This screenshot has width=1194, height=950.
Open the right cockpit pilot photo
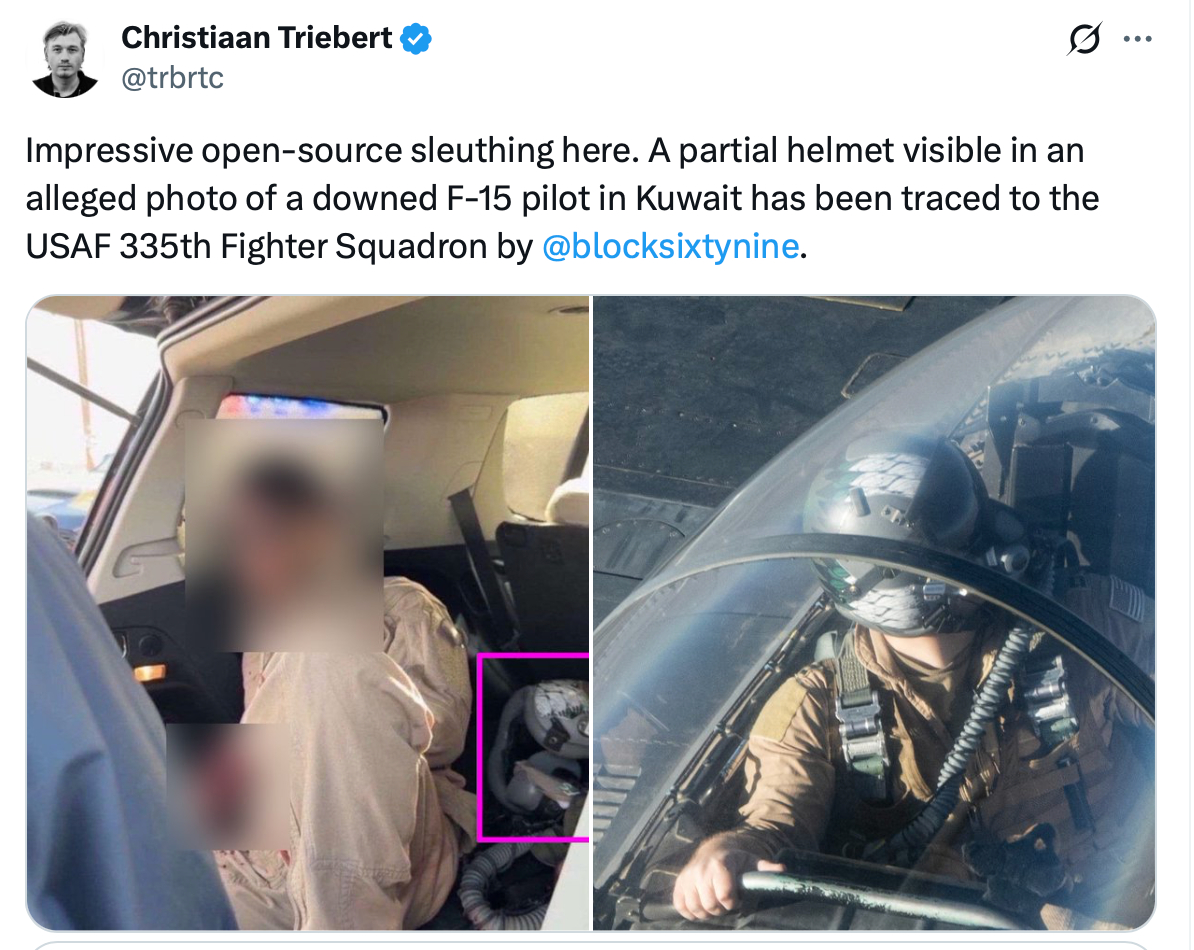click(874, 613)
